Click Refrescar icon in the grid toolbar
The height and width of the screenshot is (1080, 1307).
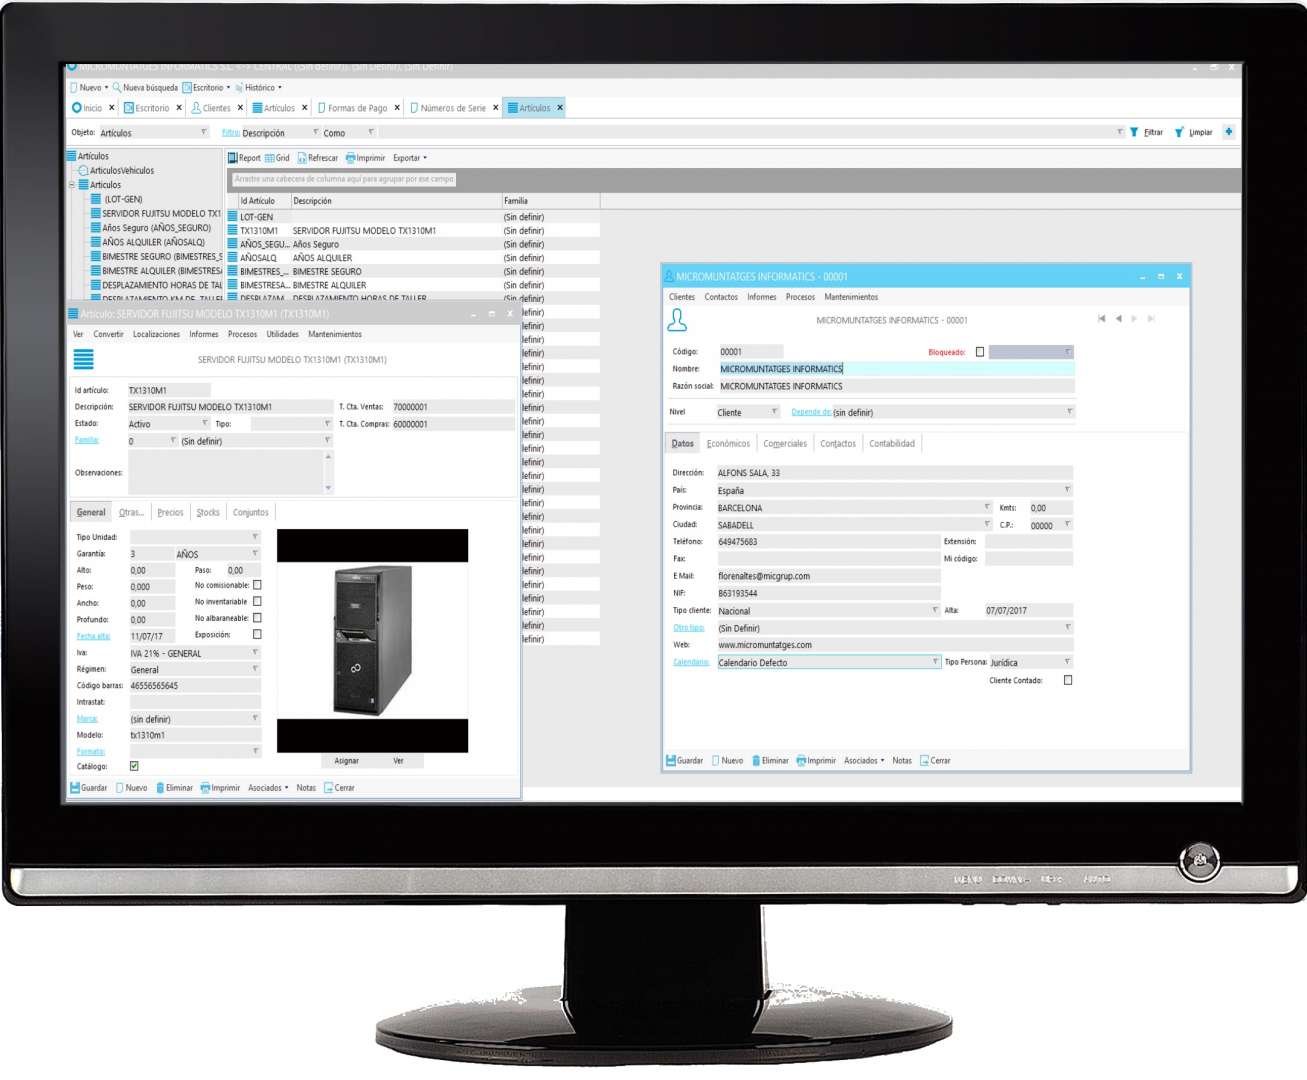tap(302, 158)
